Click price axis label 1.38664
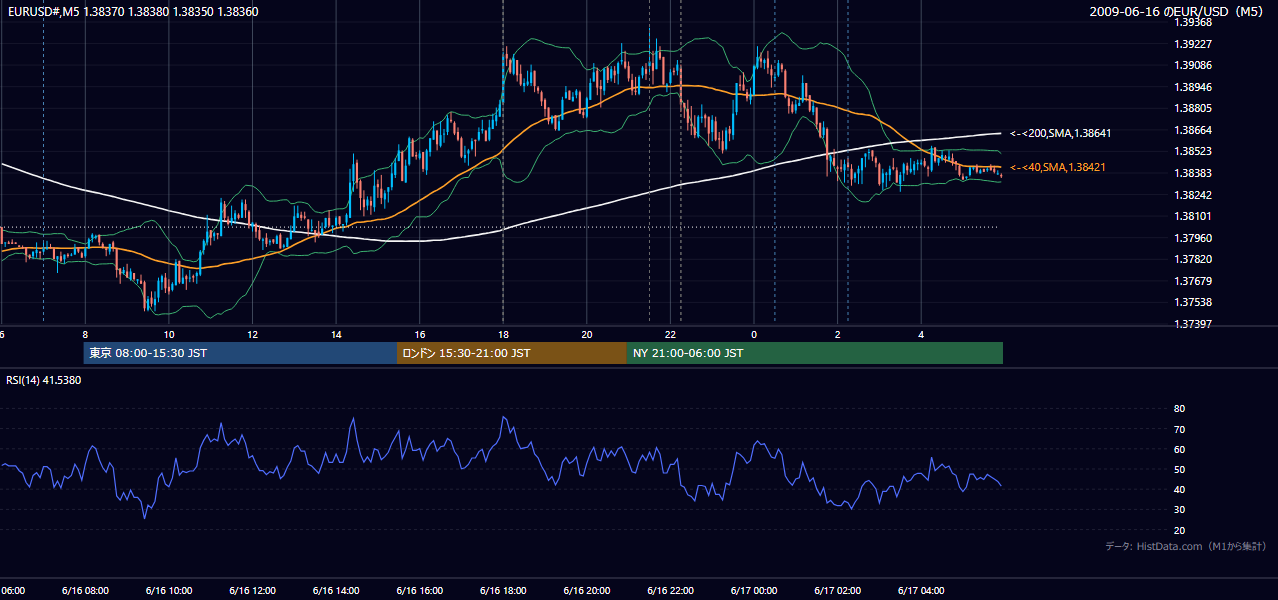 click(x=1194, y=130)
